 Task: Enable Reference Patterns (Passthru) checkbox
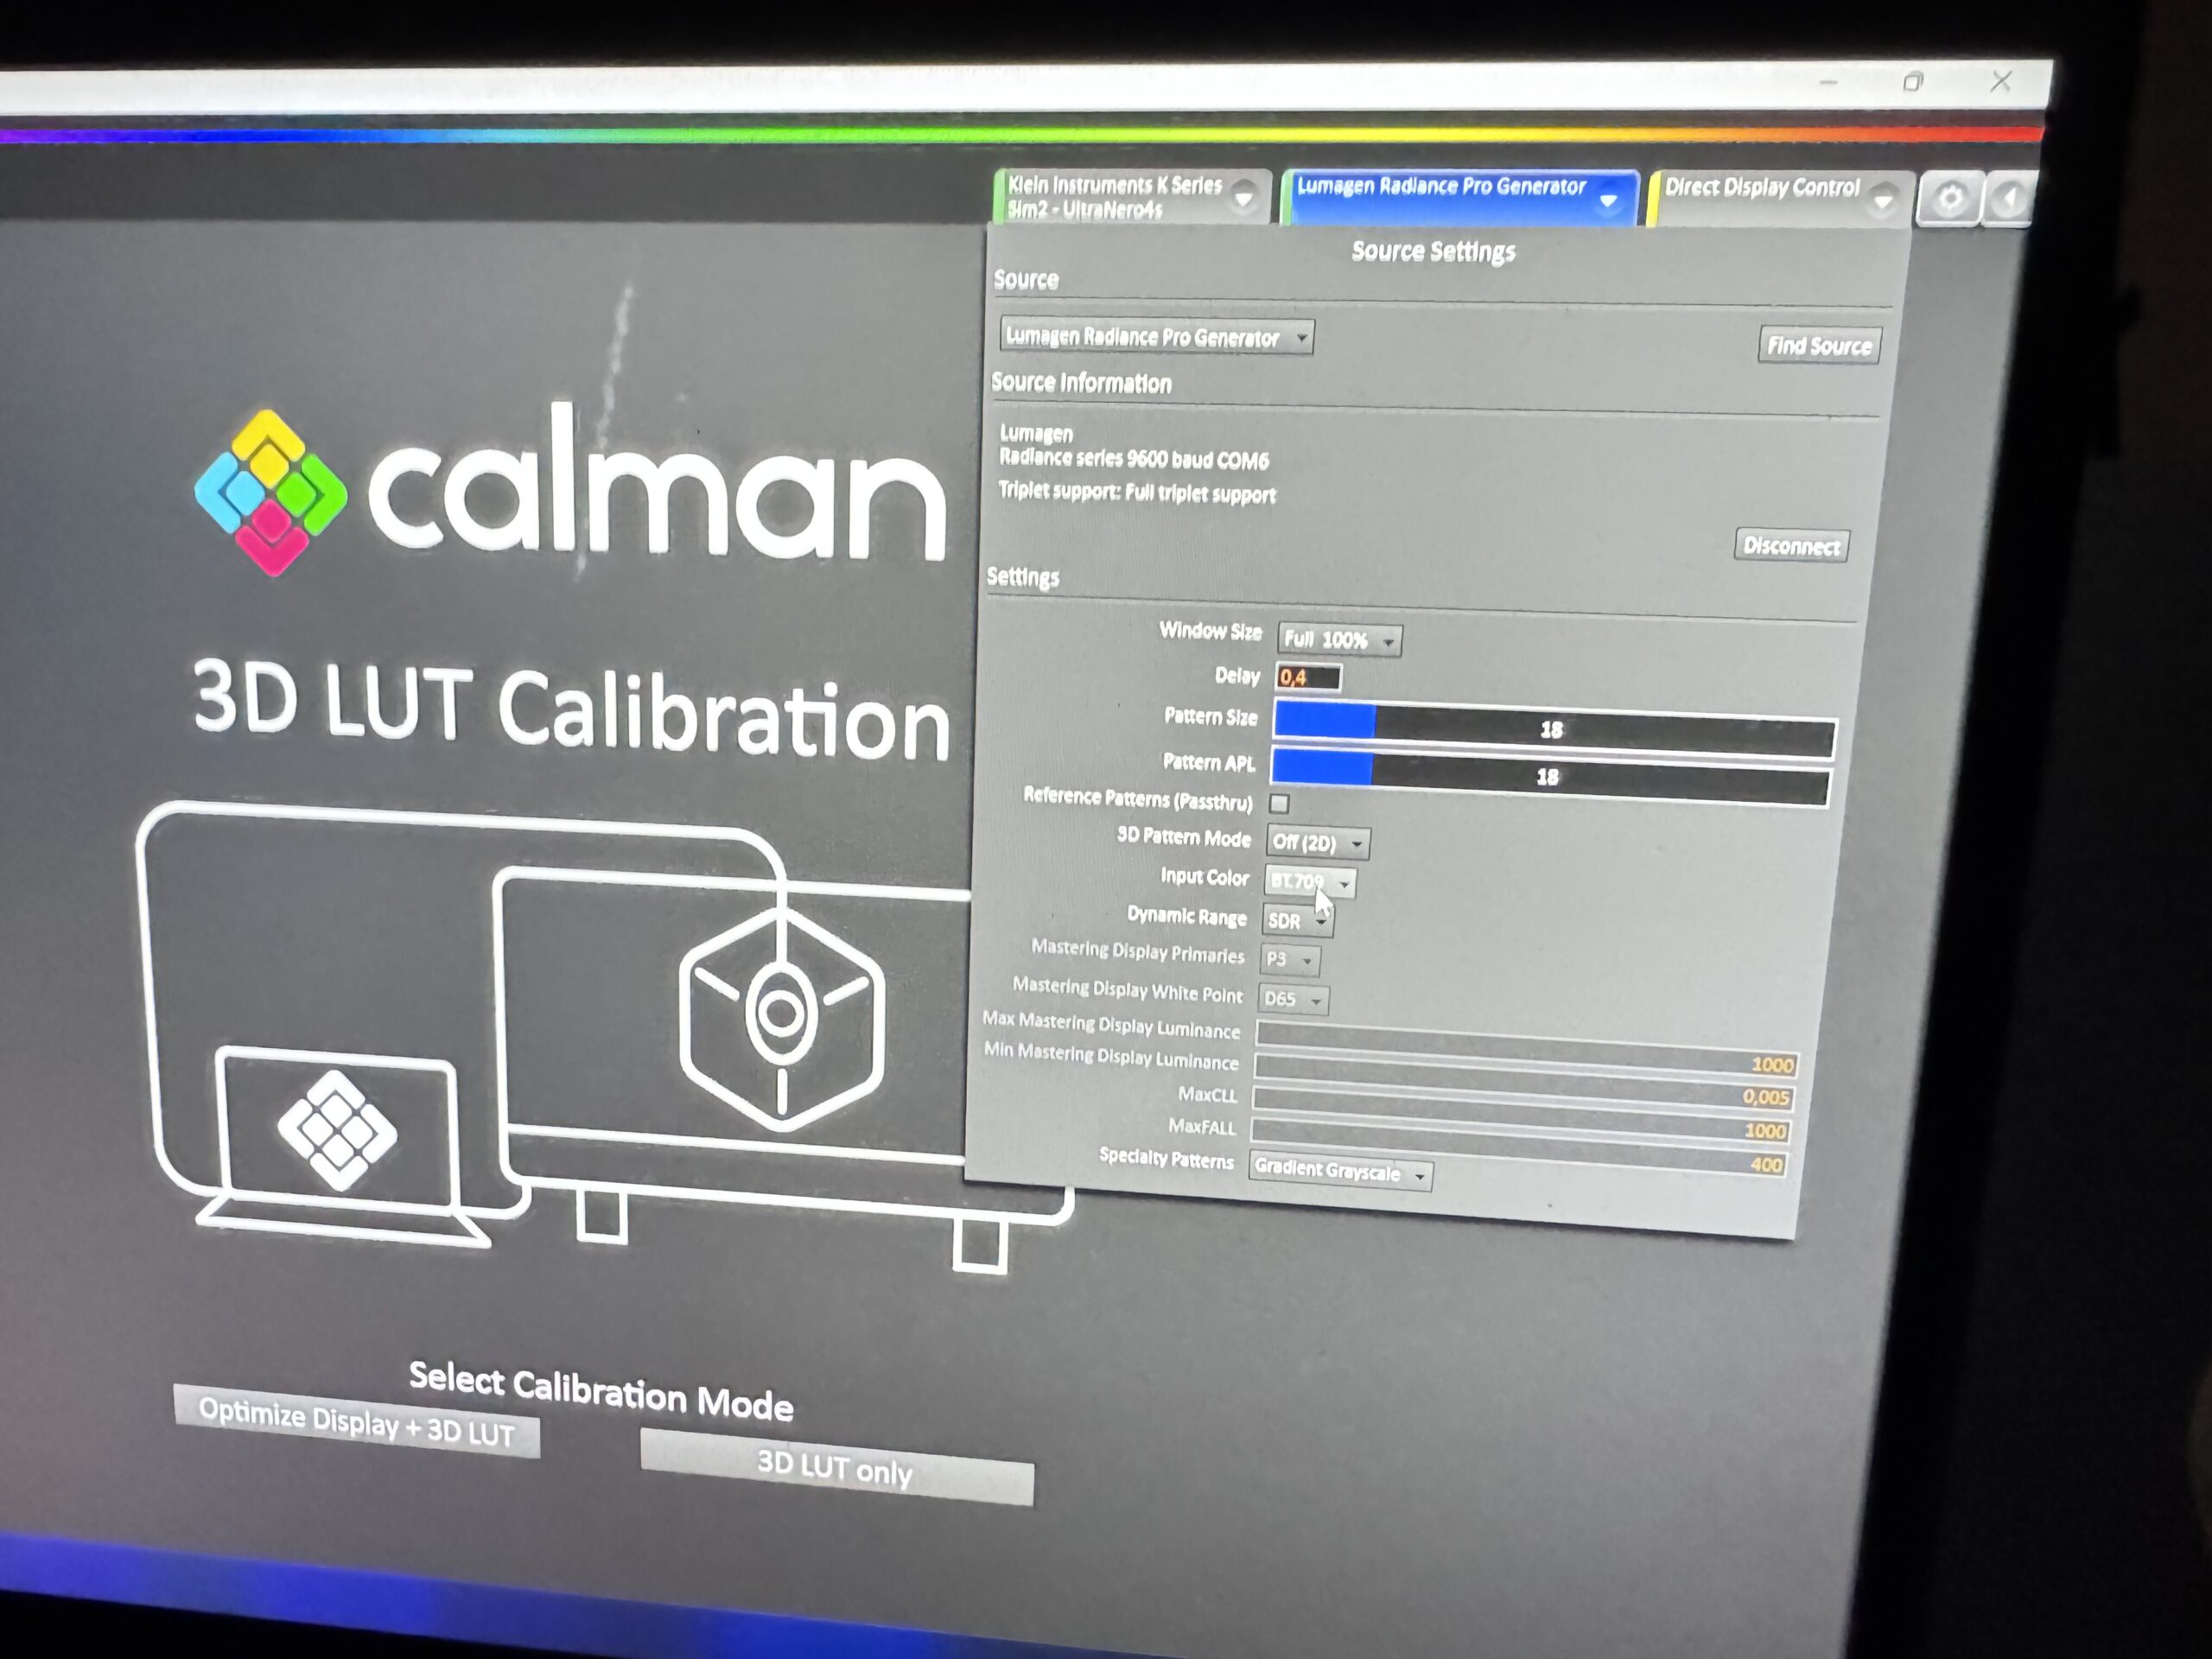click(x=1279, y=803)
